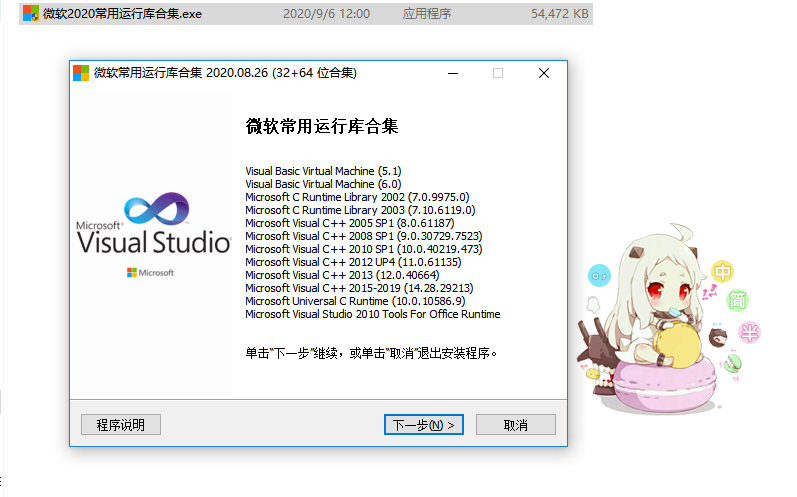Close the installer dialog window
This screenshot has width=797, height=497.
click(x=543, y=73)
